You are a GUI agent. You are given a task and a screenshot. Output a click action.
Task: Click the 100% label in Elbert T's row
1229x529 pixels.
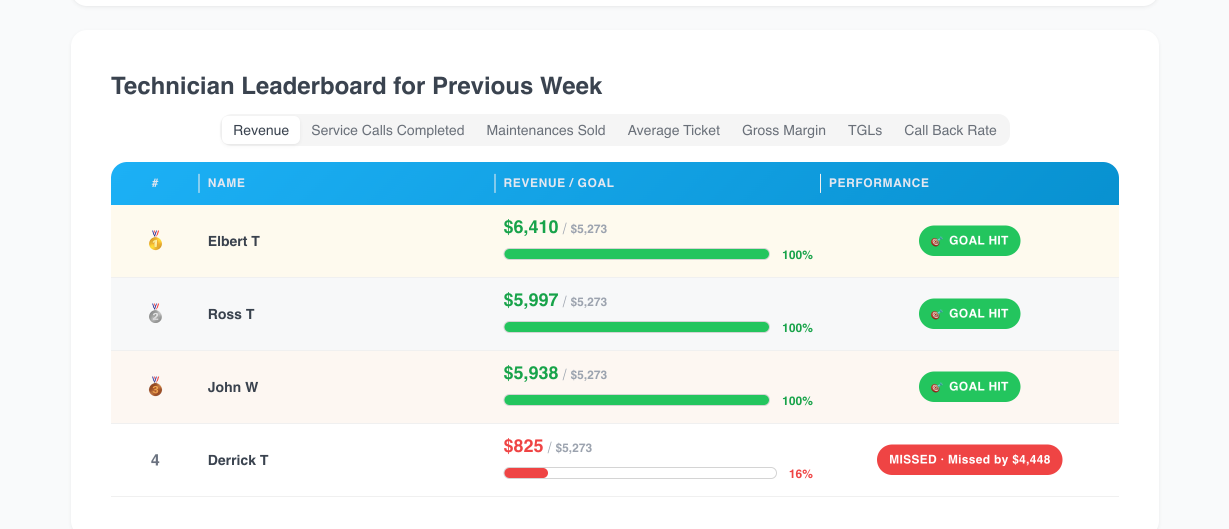[x=797, y=255]
